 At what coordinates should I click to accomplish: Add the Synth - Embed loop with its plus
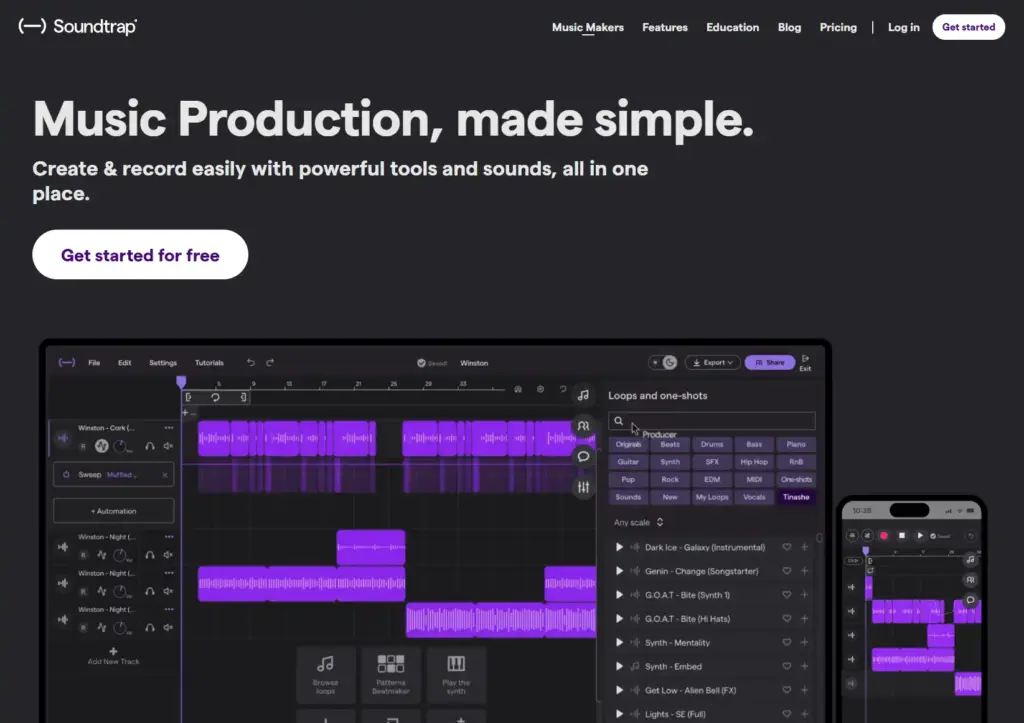(x=805, y=666)
